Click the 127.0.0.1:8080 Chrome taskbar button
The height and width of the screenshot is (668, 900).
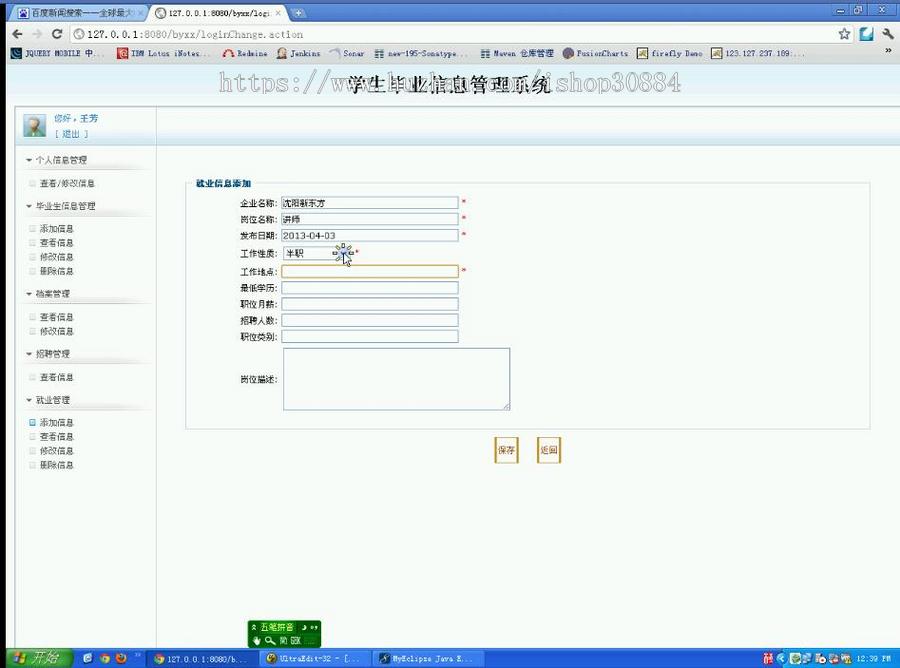[201, 658]
